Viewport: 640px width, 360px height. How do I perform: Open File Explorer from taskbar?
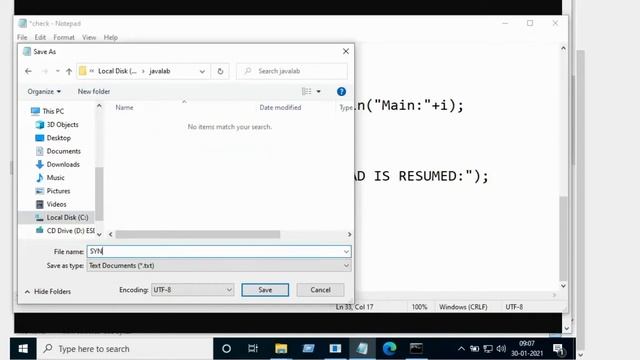click(281, 349)
